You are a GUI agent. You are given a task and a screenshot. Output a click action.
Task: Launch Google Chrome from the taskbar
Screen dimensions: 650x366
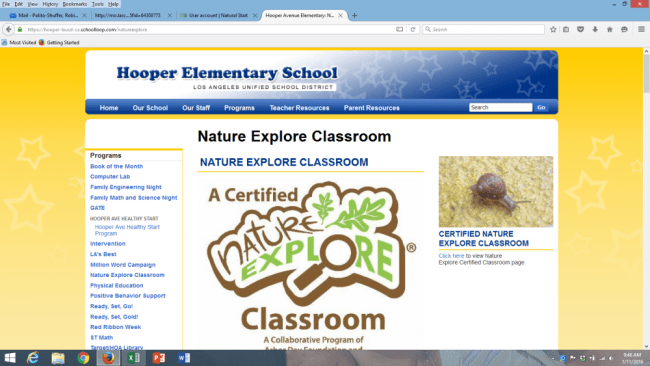coord(83,358)
